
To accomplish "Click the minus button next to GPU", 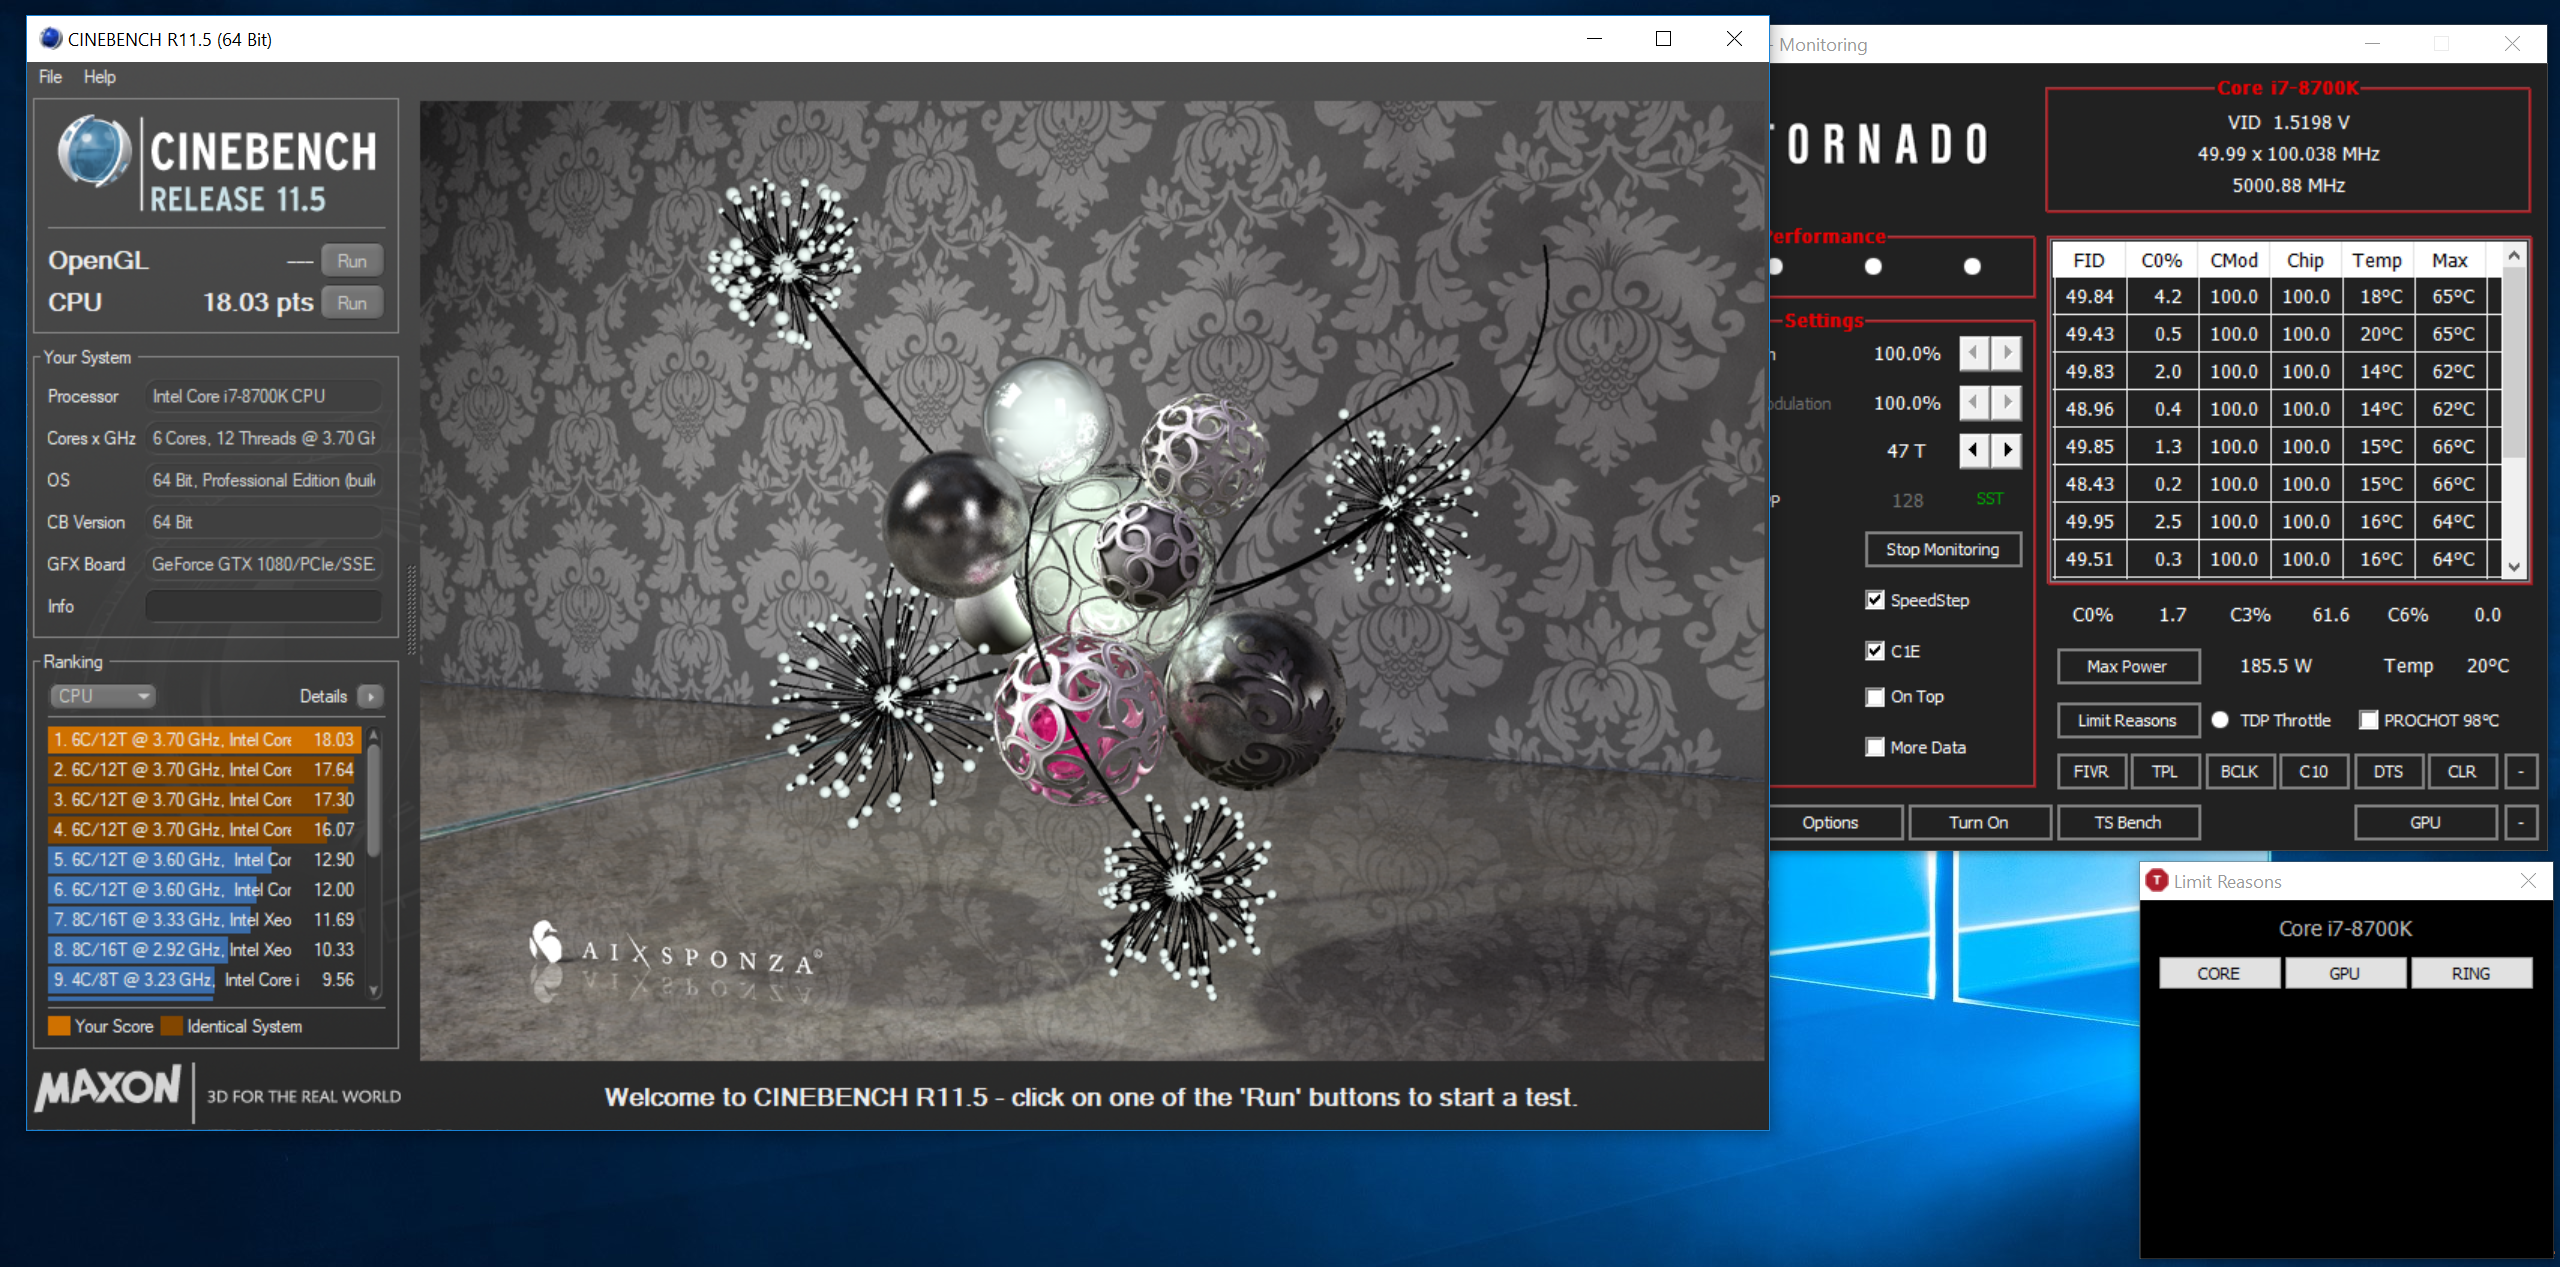I will [x=2521, y=822].
